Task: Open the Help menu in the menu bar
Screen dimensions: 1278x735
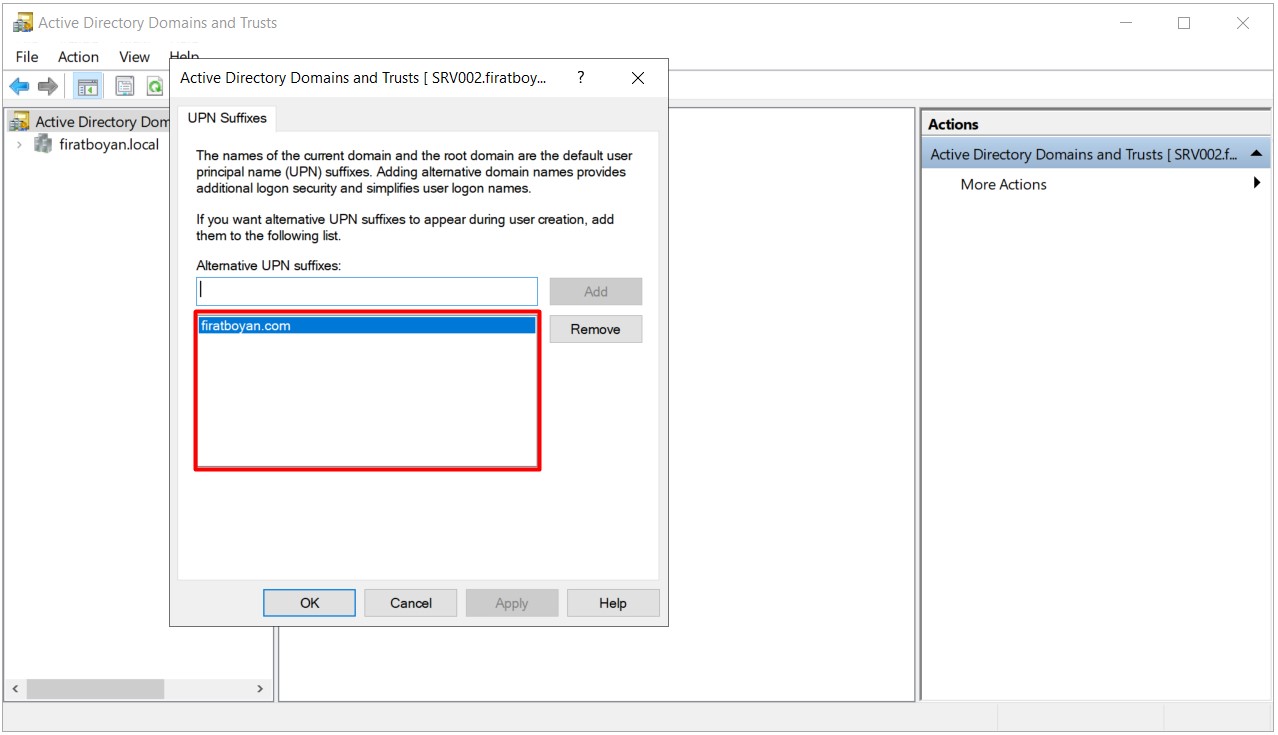Action: (184, 55)
